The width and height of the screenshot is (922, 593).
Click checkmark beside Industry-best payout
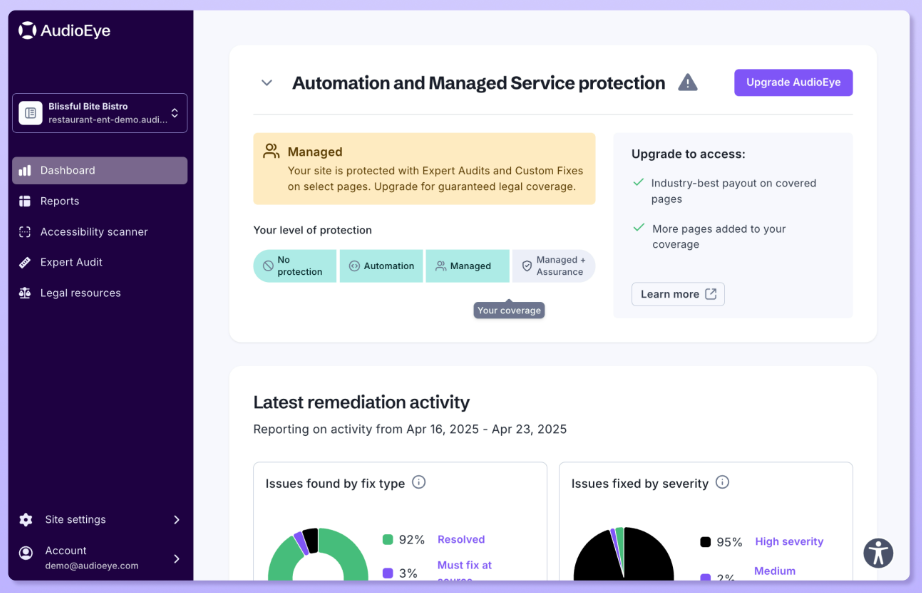click(638, 182)
